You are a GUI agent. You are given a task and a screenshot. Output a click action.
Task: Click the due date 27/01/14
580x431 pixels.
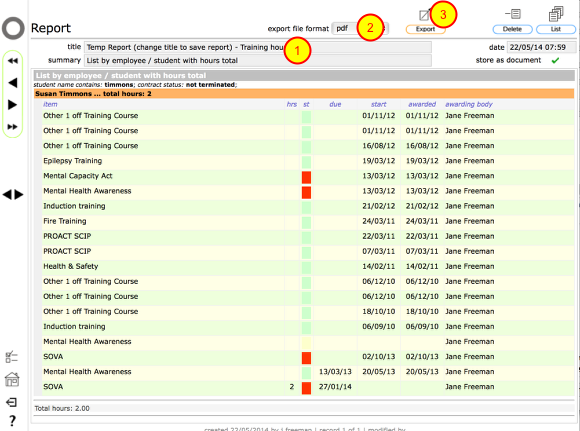pos(335,387)
